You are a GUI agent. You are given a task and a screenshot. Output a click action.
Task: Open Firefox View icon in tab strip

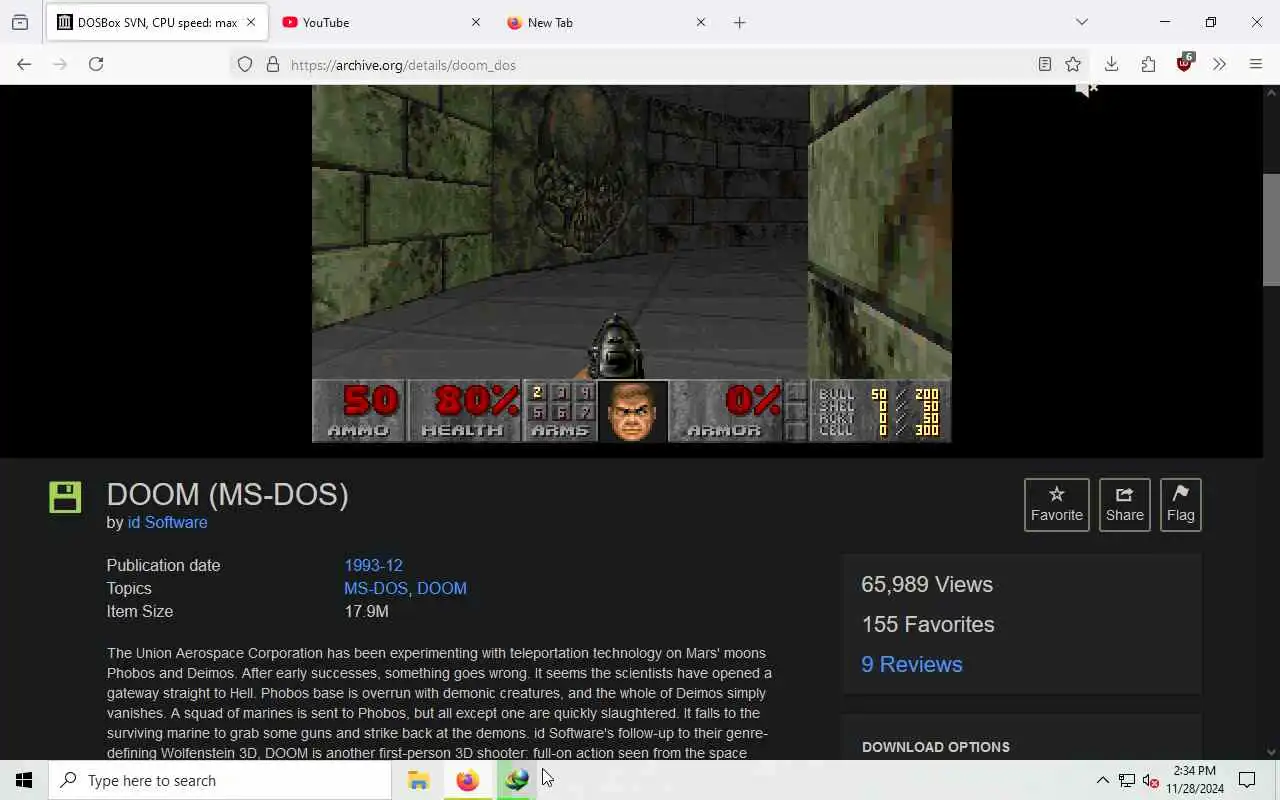[20, 22]
